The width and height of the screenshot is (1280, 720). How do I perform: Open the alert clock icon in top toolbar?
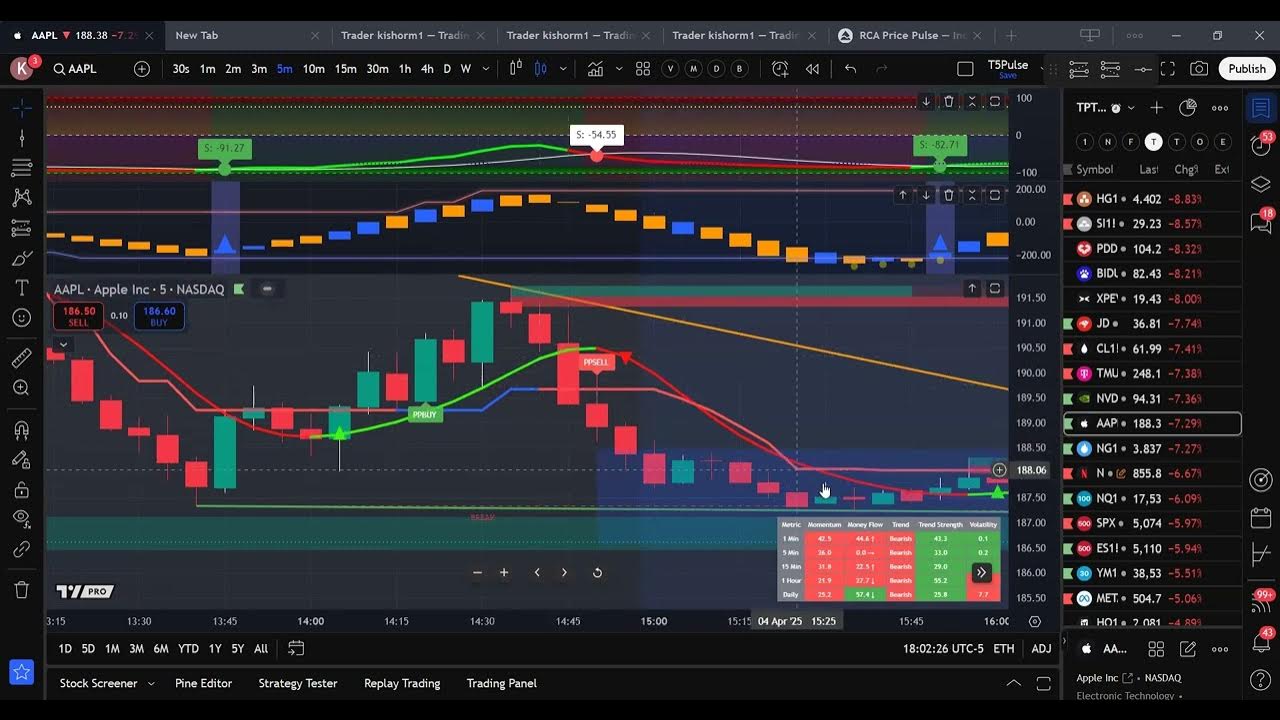[x=780, y=69]
